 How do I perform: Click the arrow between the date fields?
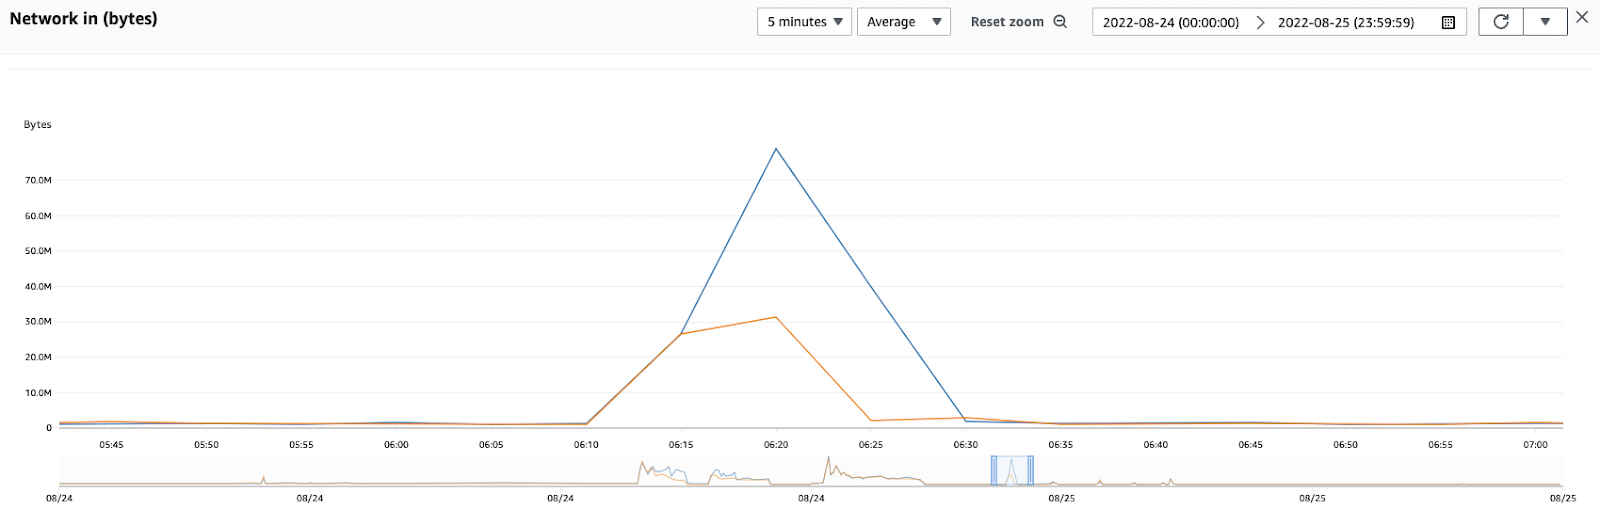(1260, 22)
